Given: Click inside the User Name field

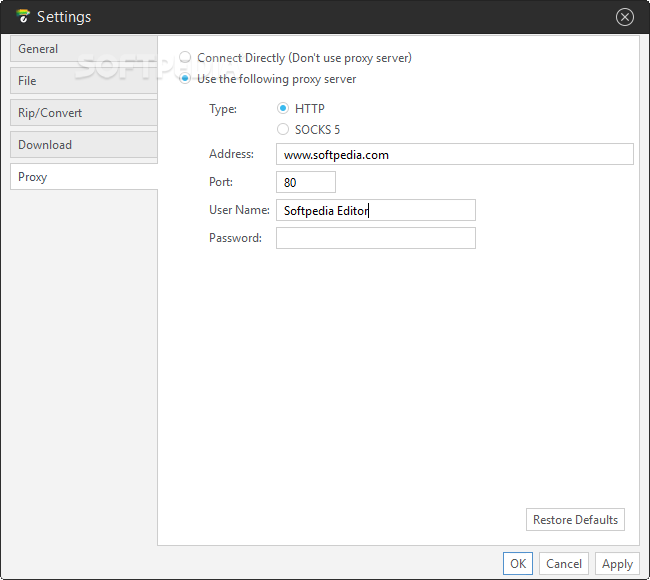Looking at the screenshot, I should [x=376, y=210].
